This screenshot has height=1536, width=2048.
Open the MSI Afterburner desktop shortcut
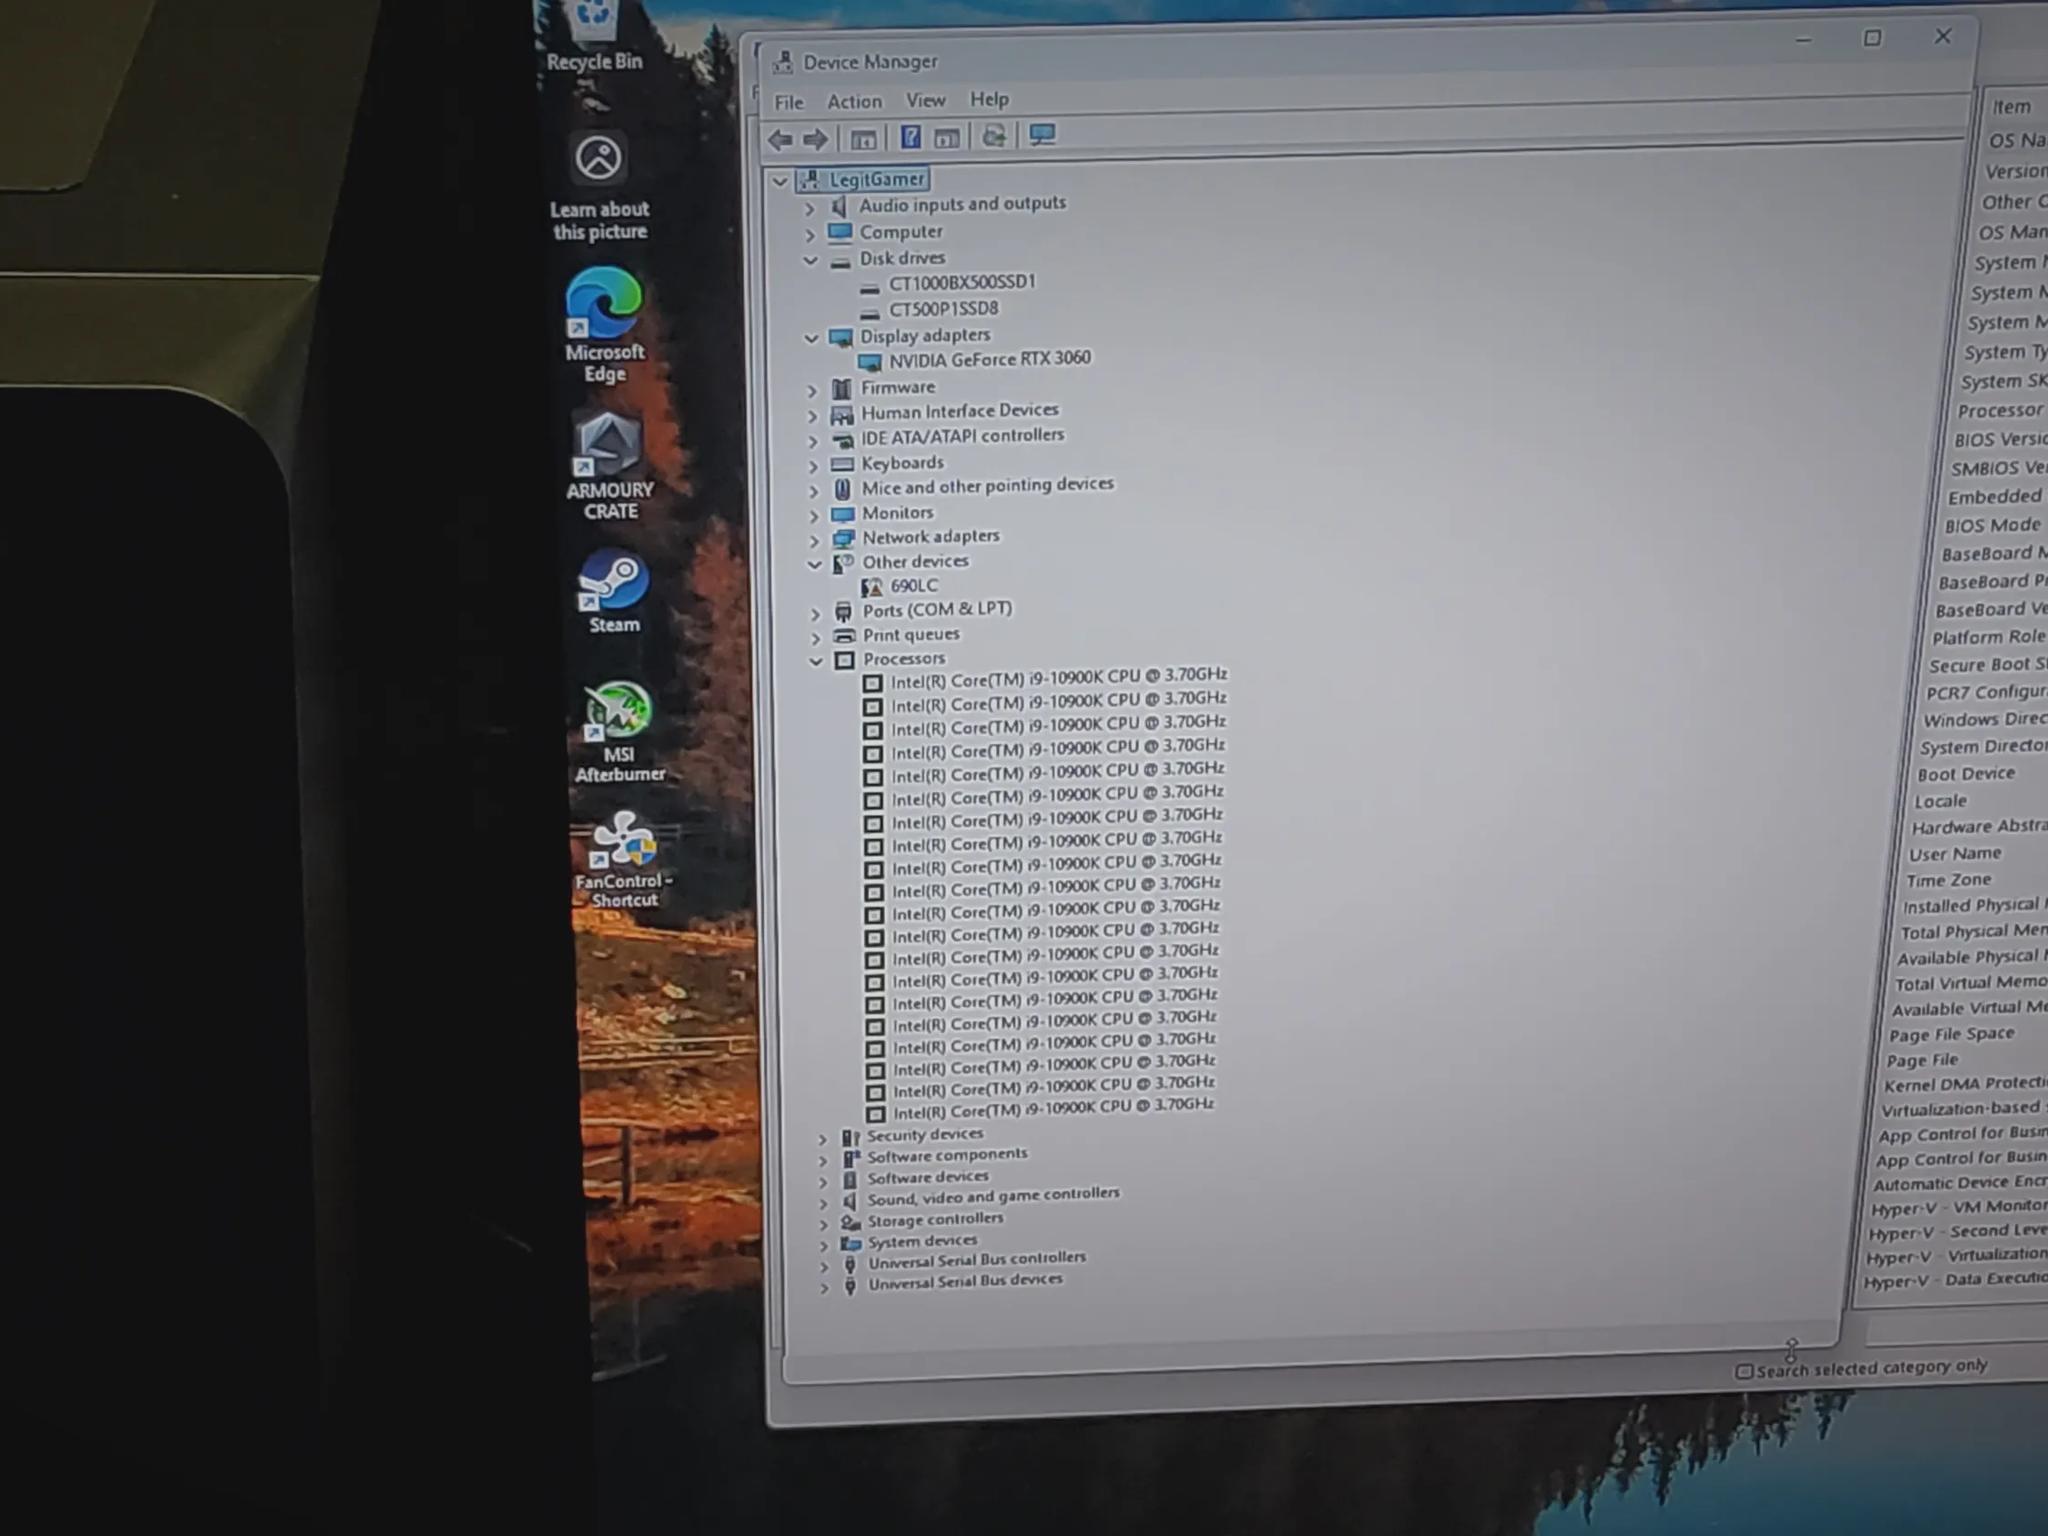[619, 732]
